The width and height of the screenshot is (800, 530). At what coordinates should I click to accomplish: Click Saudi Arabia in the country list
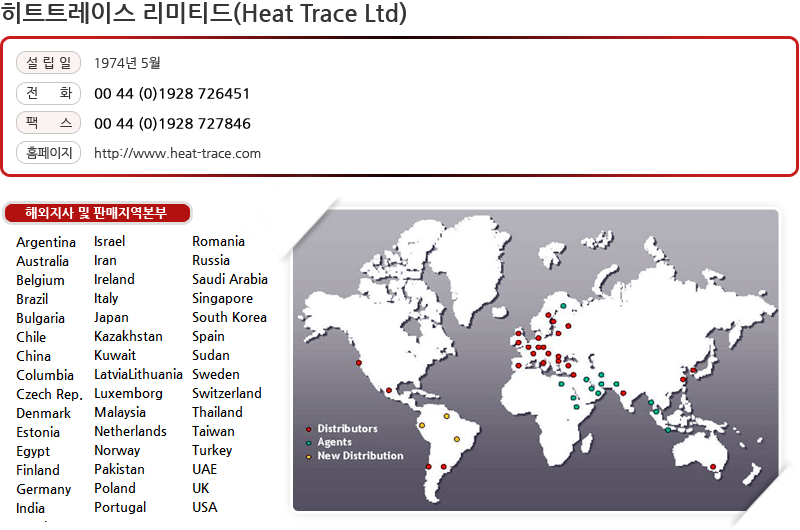click(230, 279)
